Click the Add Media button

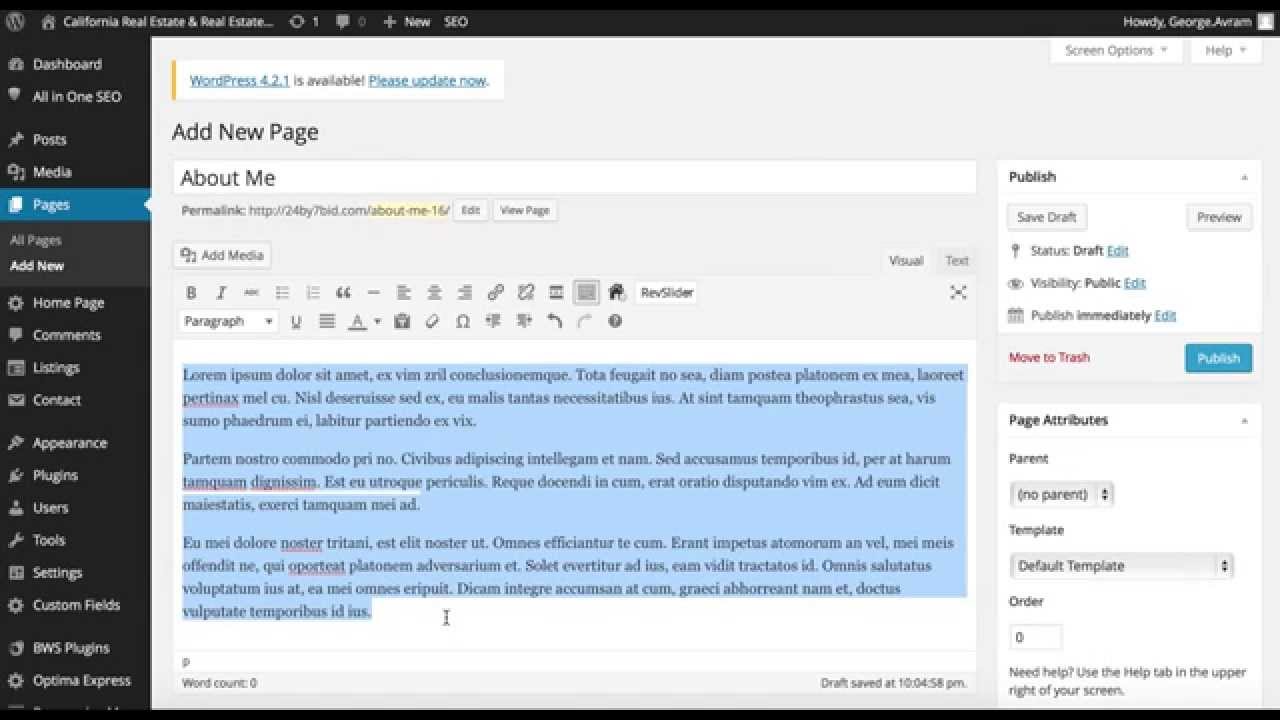pyautogui.click(x=222, y=255)
